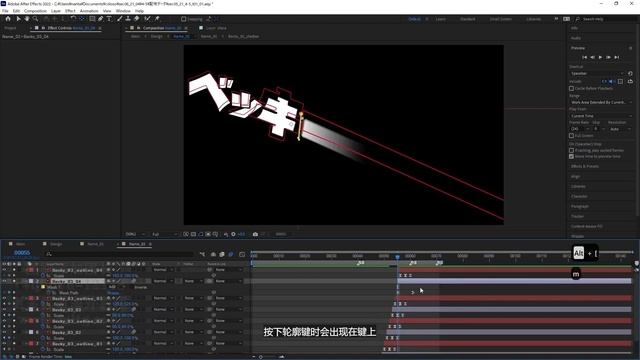Hide layer Becky_03_outline_04 with its eye
Screen dimensions: 640x360
(4, 270)
